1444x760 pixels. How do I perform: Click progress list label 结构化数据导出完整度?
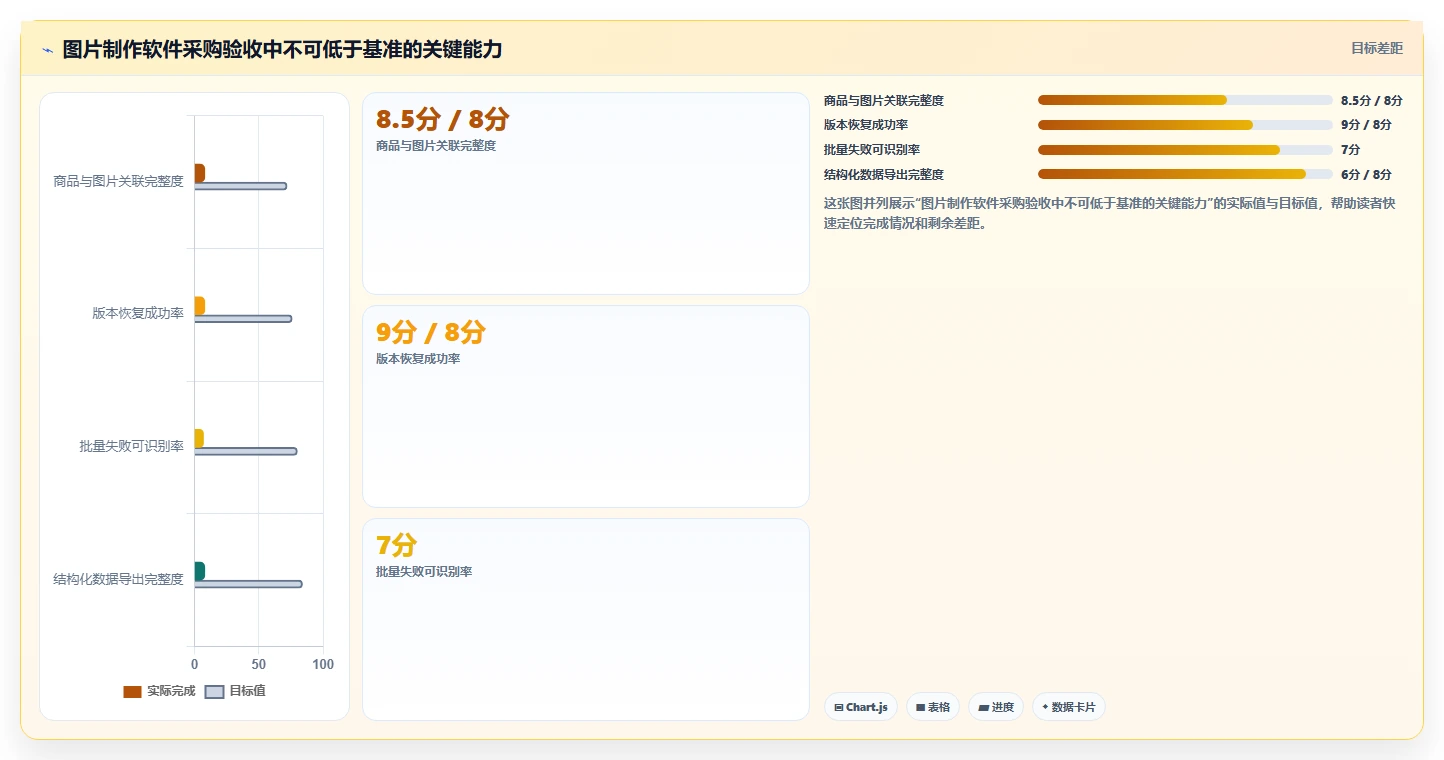(884, 175)
